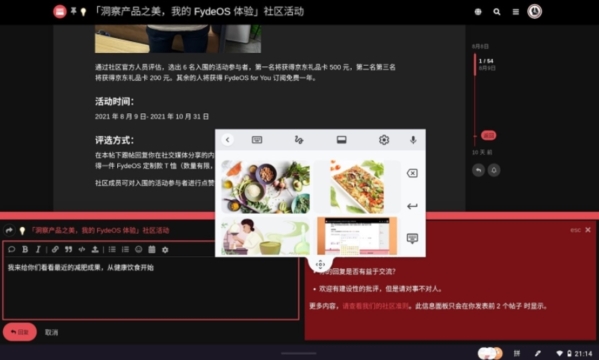
Task: Open the globe language icon in header
Action: tap(478, 12)
